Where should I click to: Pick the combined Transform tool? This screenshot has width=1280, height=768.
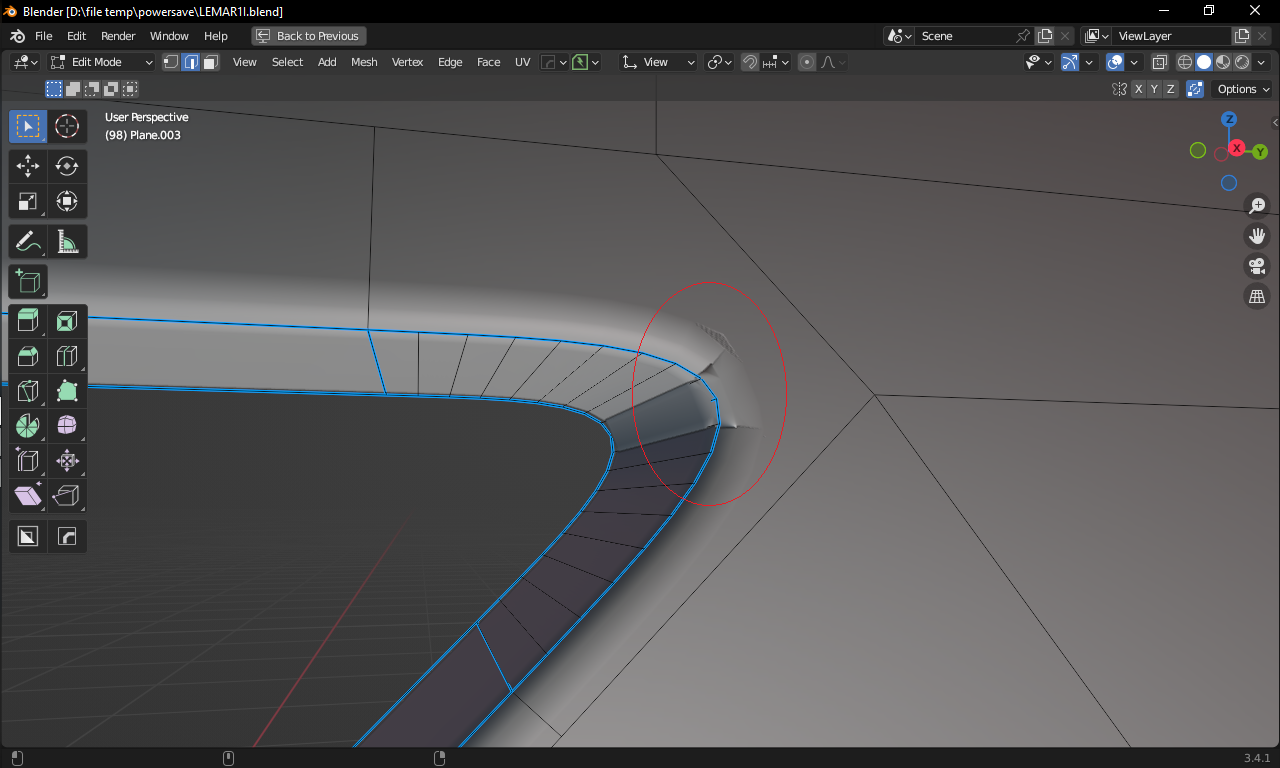tap(67, 201)
